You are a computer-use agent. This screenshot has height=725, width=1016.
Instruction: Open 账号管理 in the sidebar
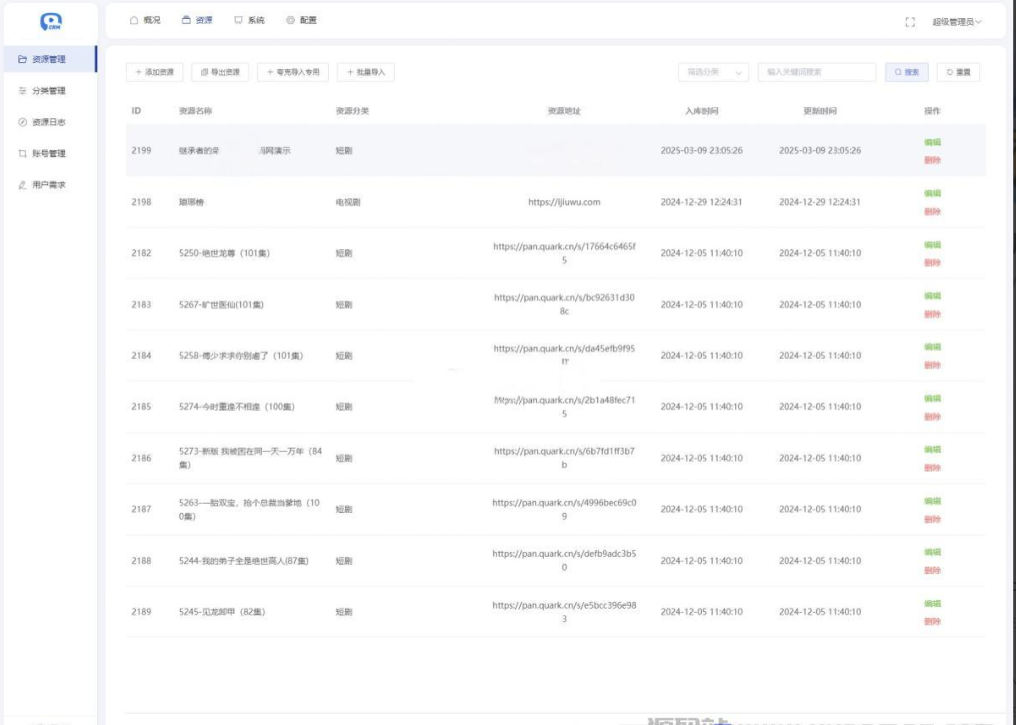(x=48, y=154)
